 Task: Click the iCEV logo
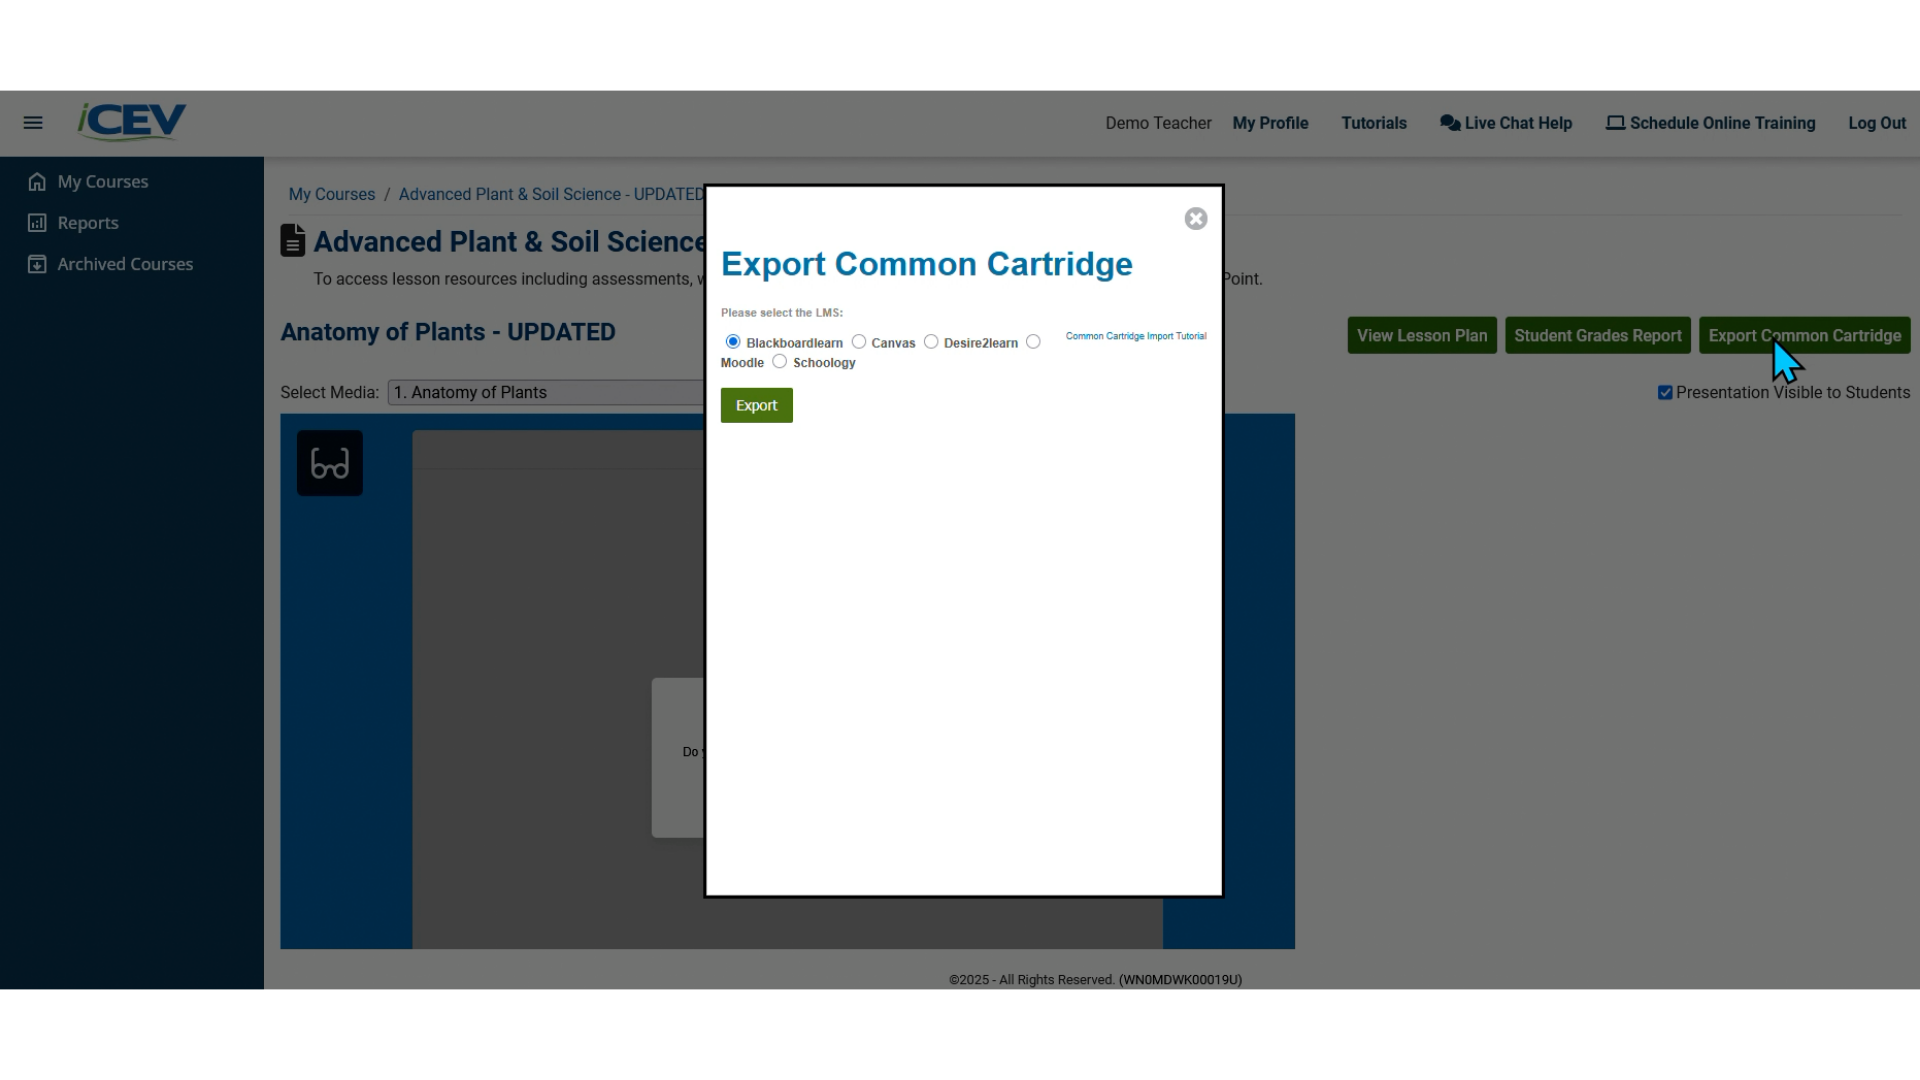(132, 121)
